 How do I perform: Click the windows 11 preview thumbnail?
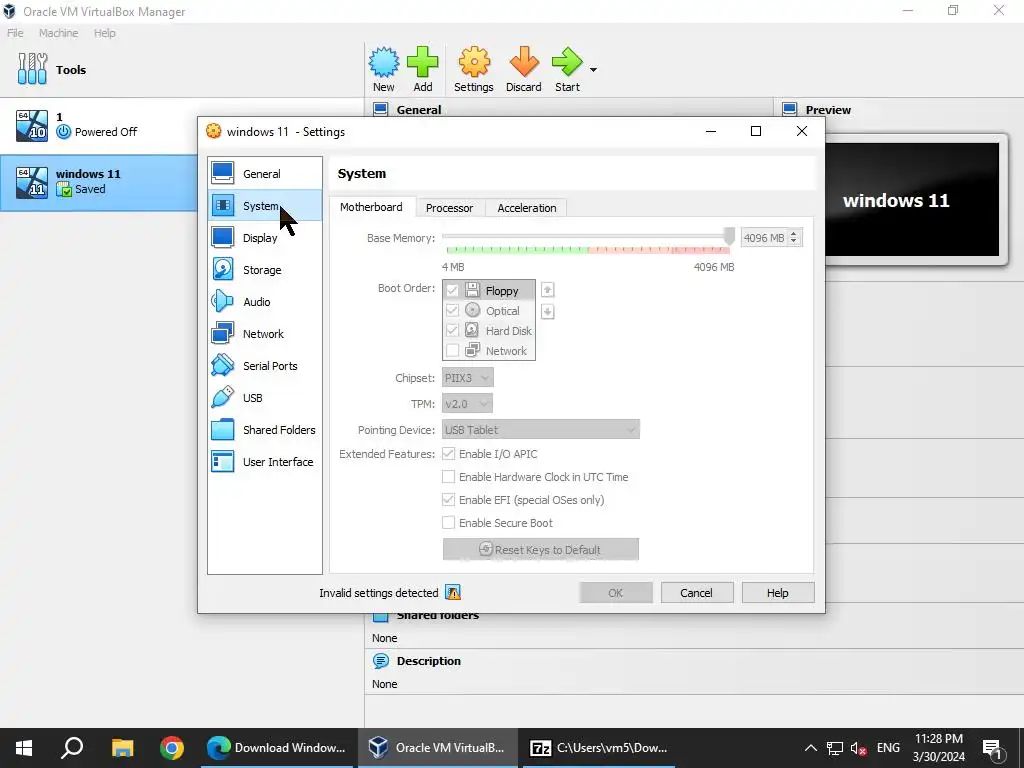[912, 199]
